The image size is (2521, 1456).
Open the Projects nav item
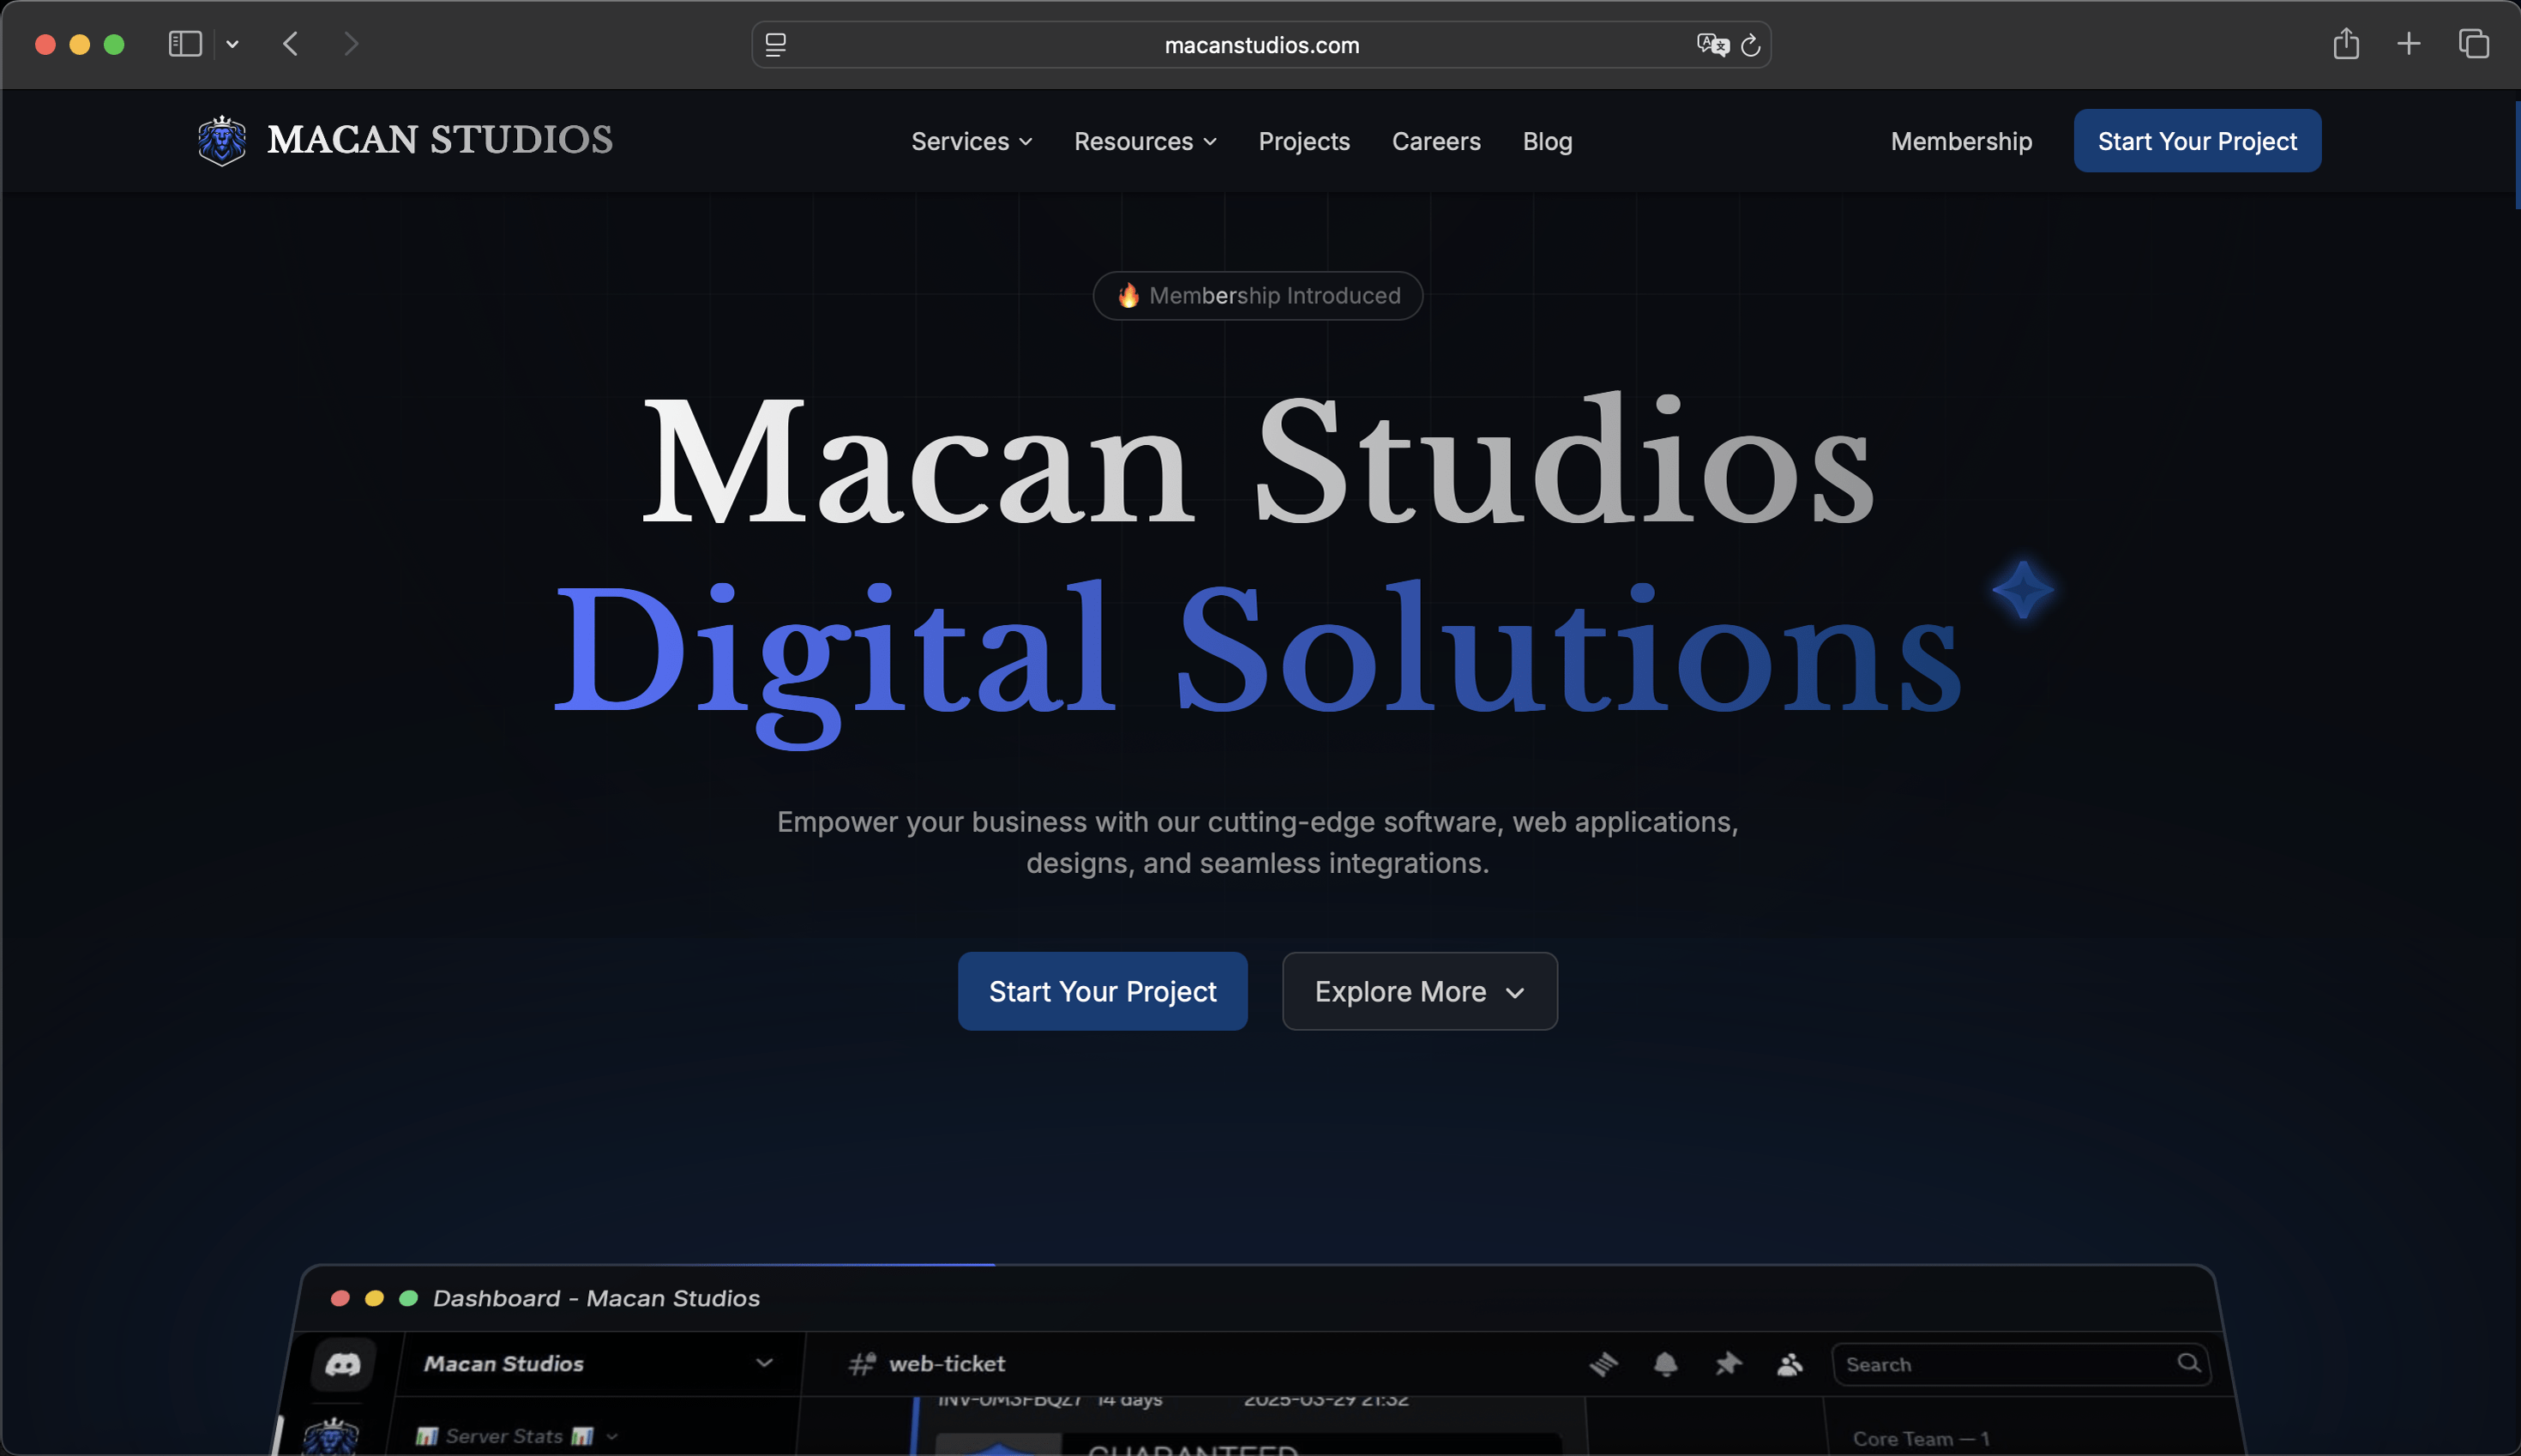[x=1304, y=141]
